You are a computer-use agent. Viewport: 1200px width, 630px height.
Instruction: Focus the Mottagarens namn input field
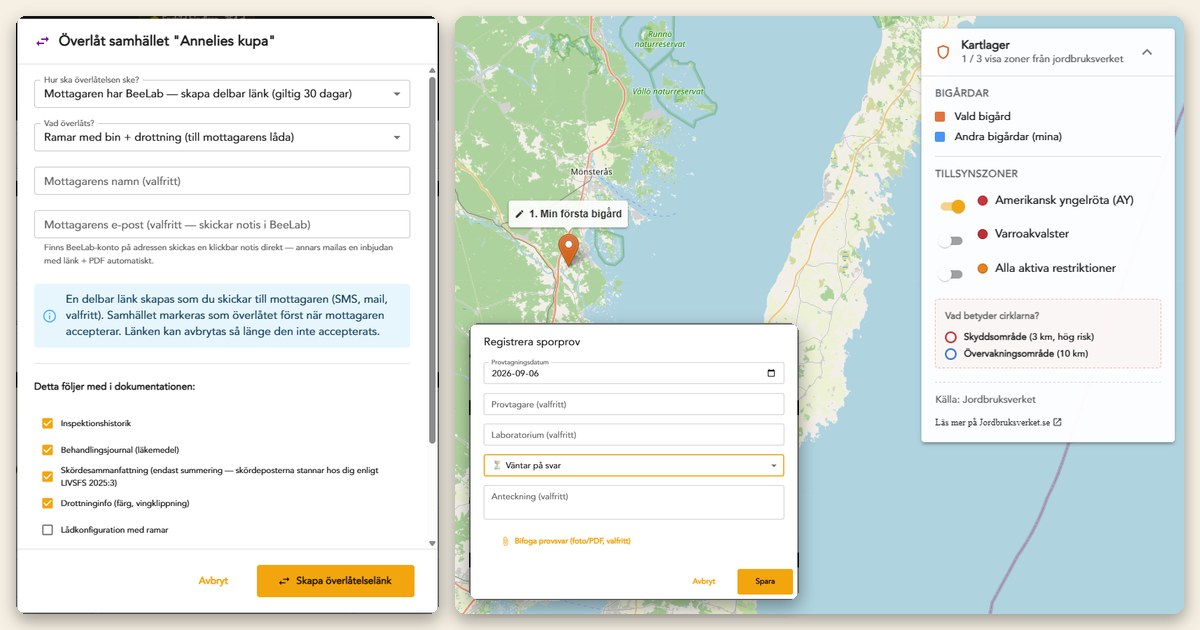(222, 181)
